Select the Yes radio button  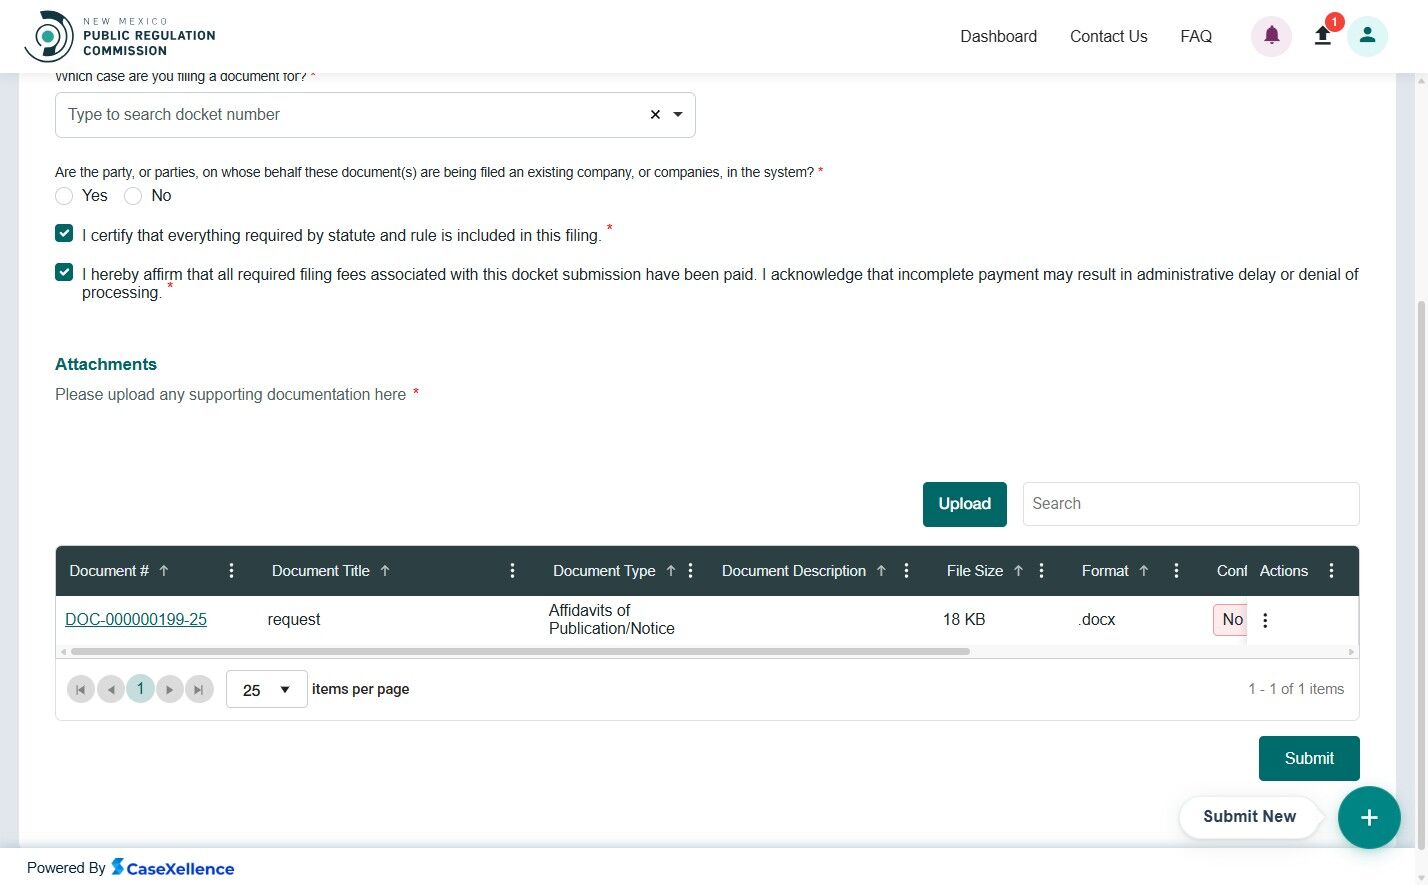point(64,196)
